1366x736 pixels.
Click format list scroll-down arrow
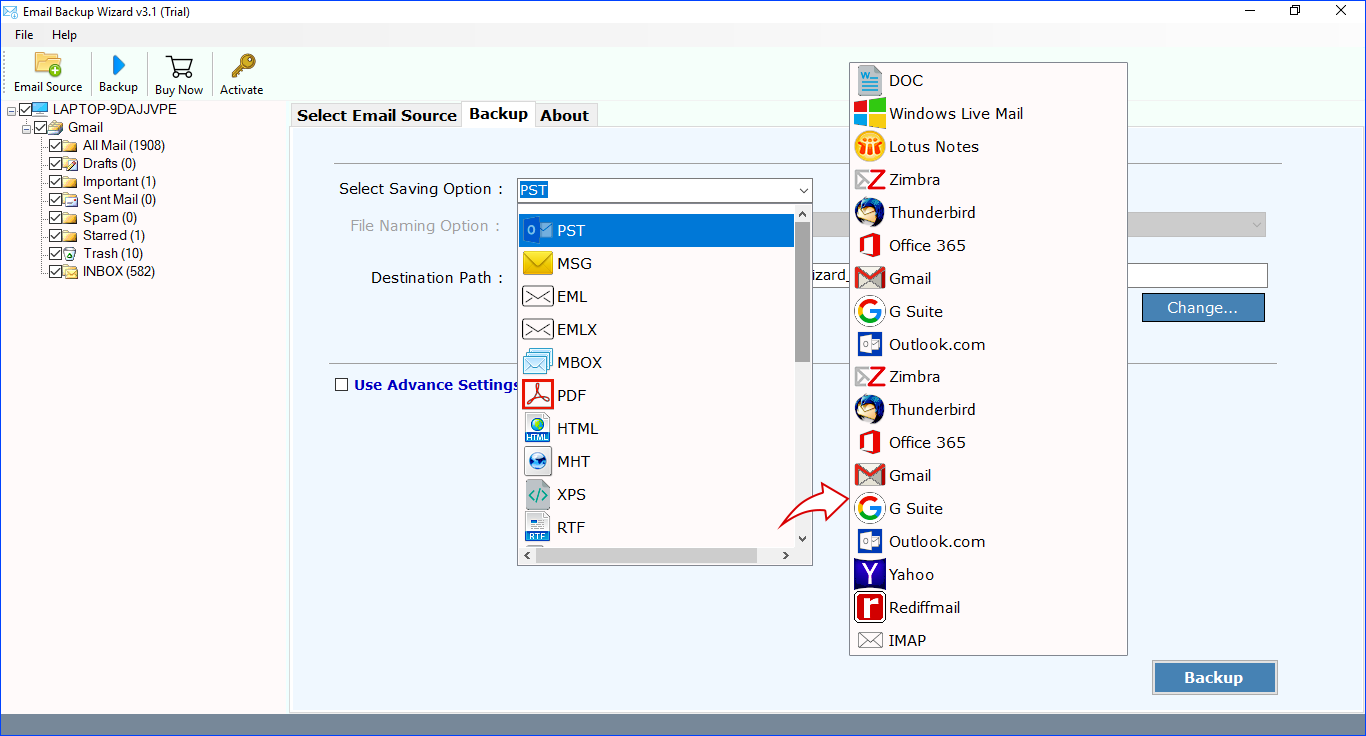tap(802, 538)
